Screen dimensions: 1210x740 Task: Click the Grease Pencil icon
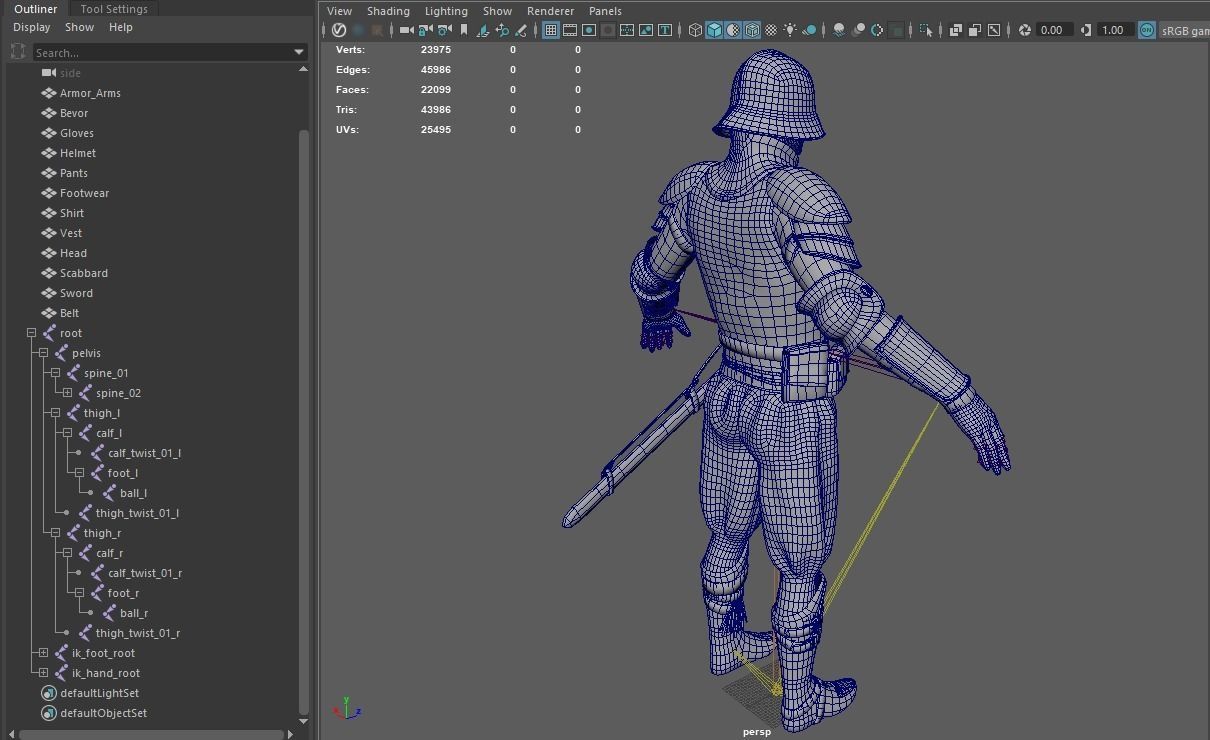point(521,30)
